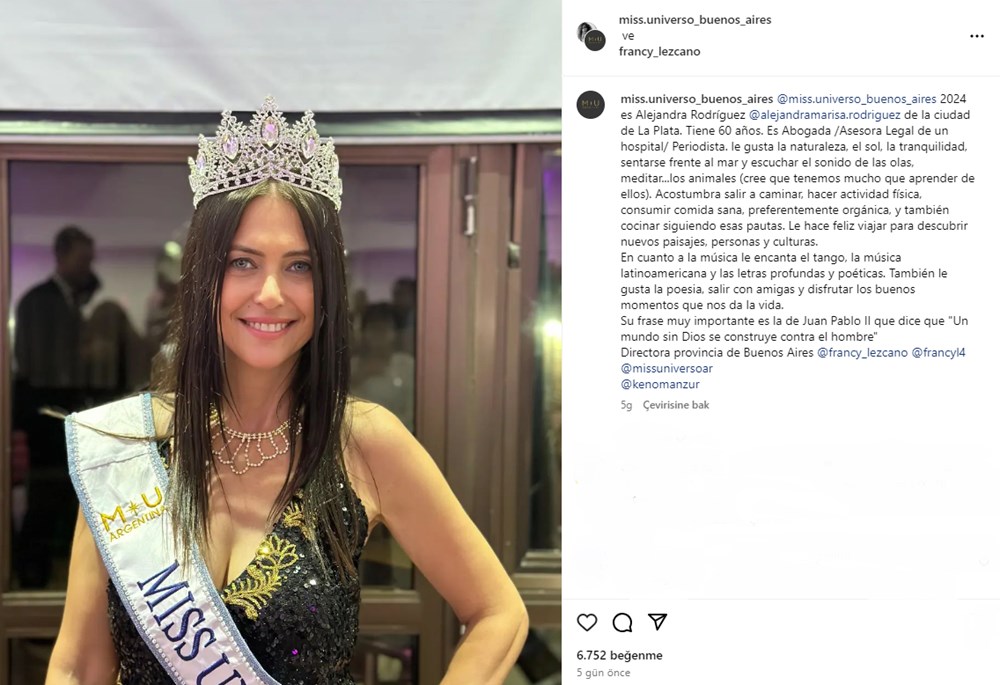Open francy_lezcano profile in header
This screenshot has width=1000, height=685.
tap(659, 52)
